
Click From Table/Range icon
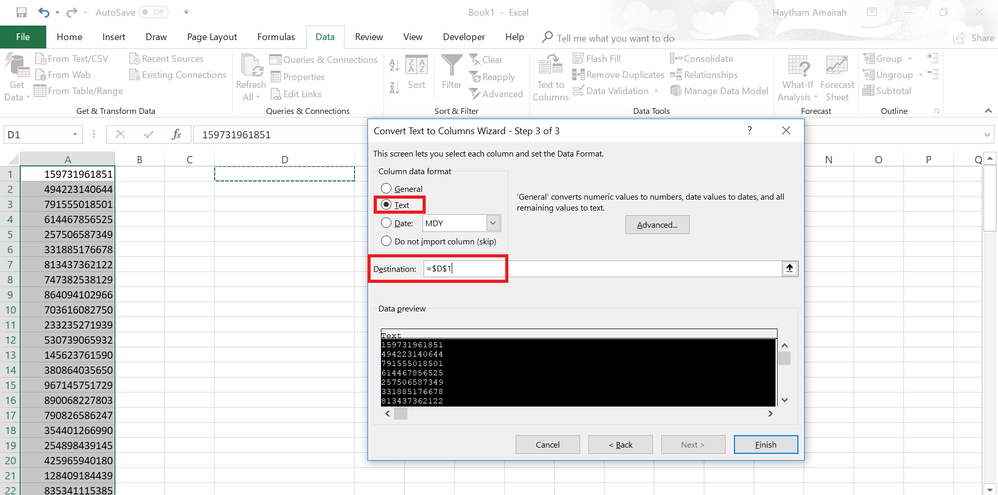pyautogui.click(x=41, y=91)
